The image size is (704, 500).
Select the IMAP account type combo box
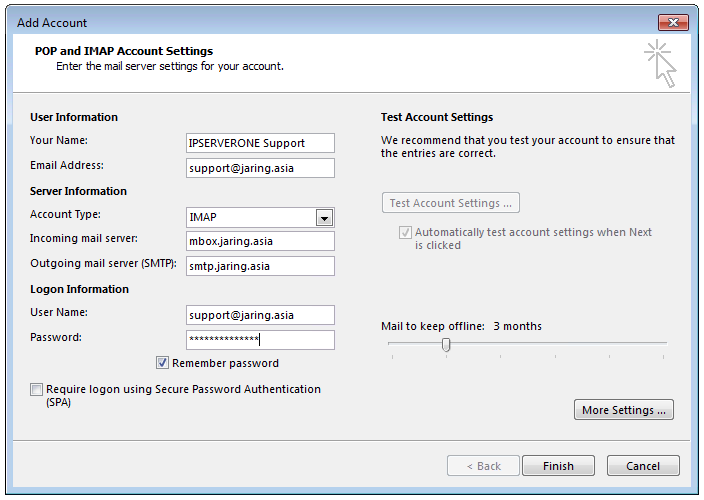(260, 217)
